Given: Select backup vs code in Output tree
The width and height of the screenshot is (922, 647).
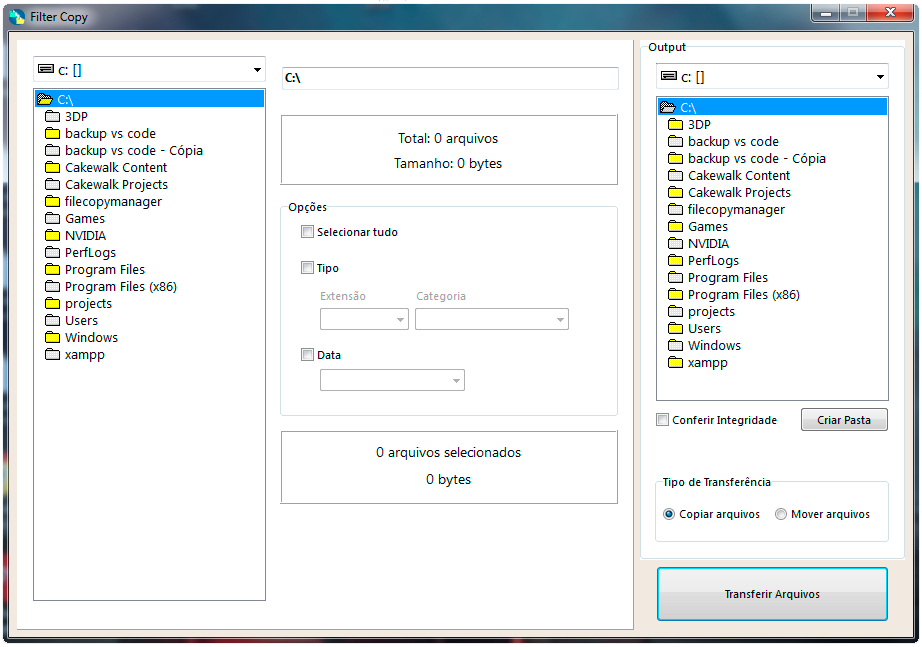Looking at the screenshot, I should pos(733,142).
